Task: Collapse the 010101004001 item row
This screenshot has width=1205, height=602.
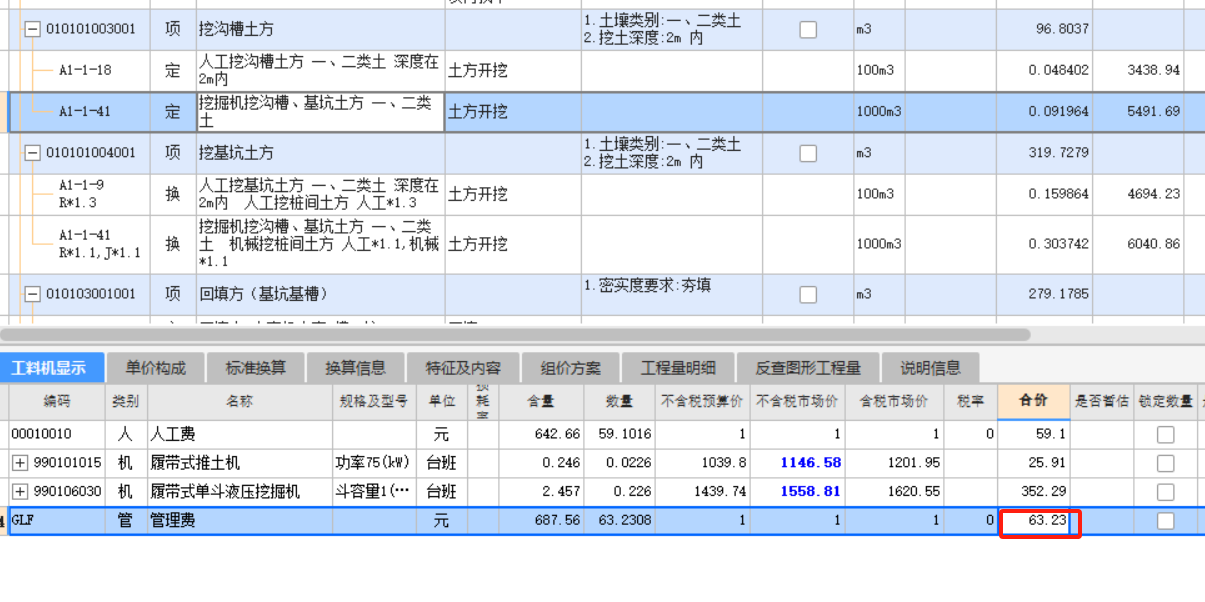Action: point(32,153)
